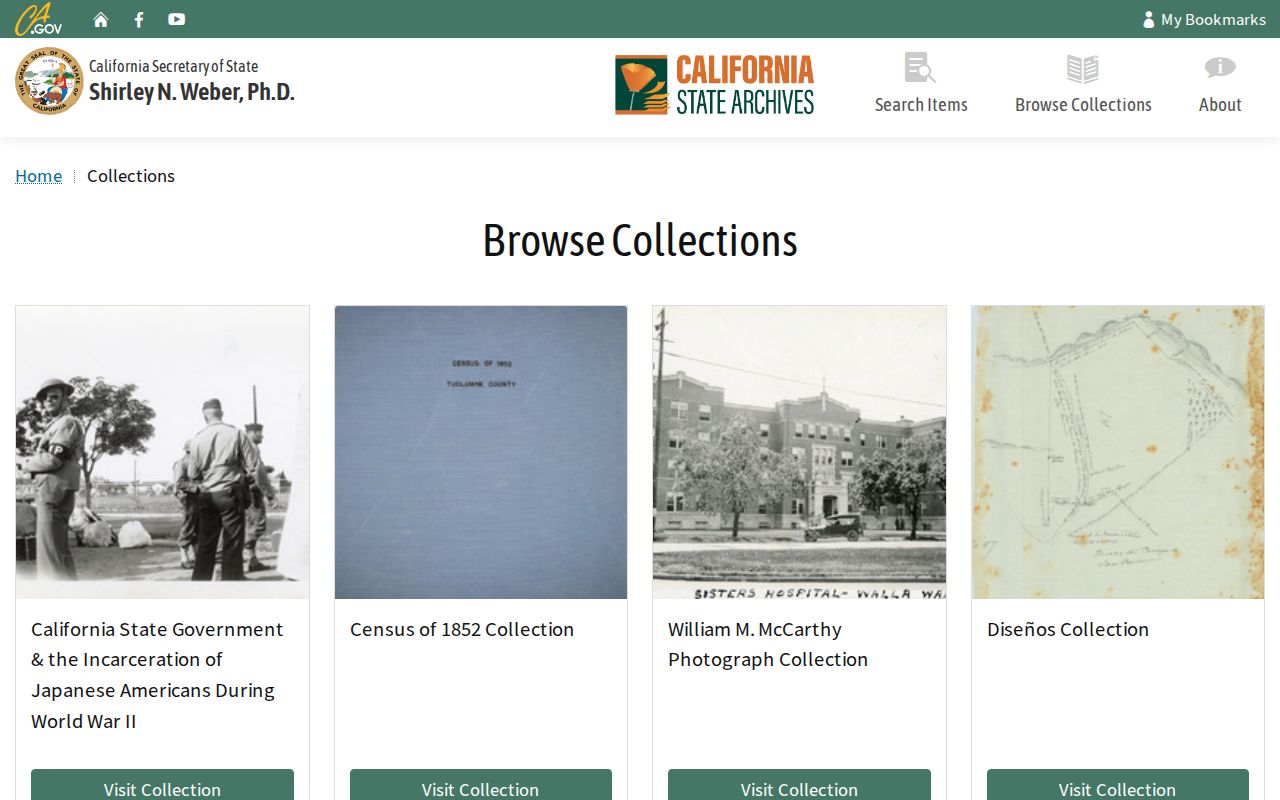This screenshot has width=1280, height=800.
Task: Click the About speech bubble icon
Action: pos(1220,68)
